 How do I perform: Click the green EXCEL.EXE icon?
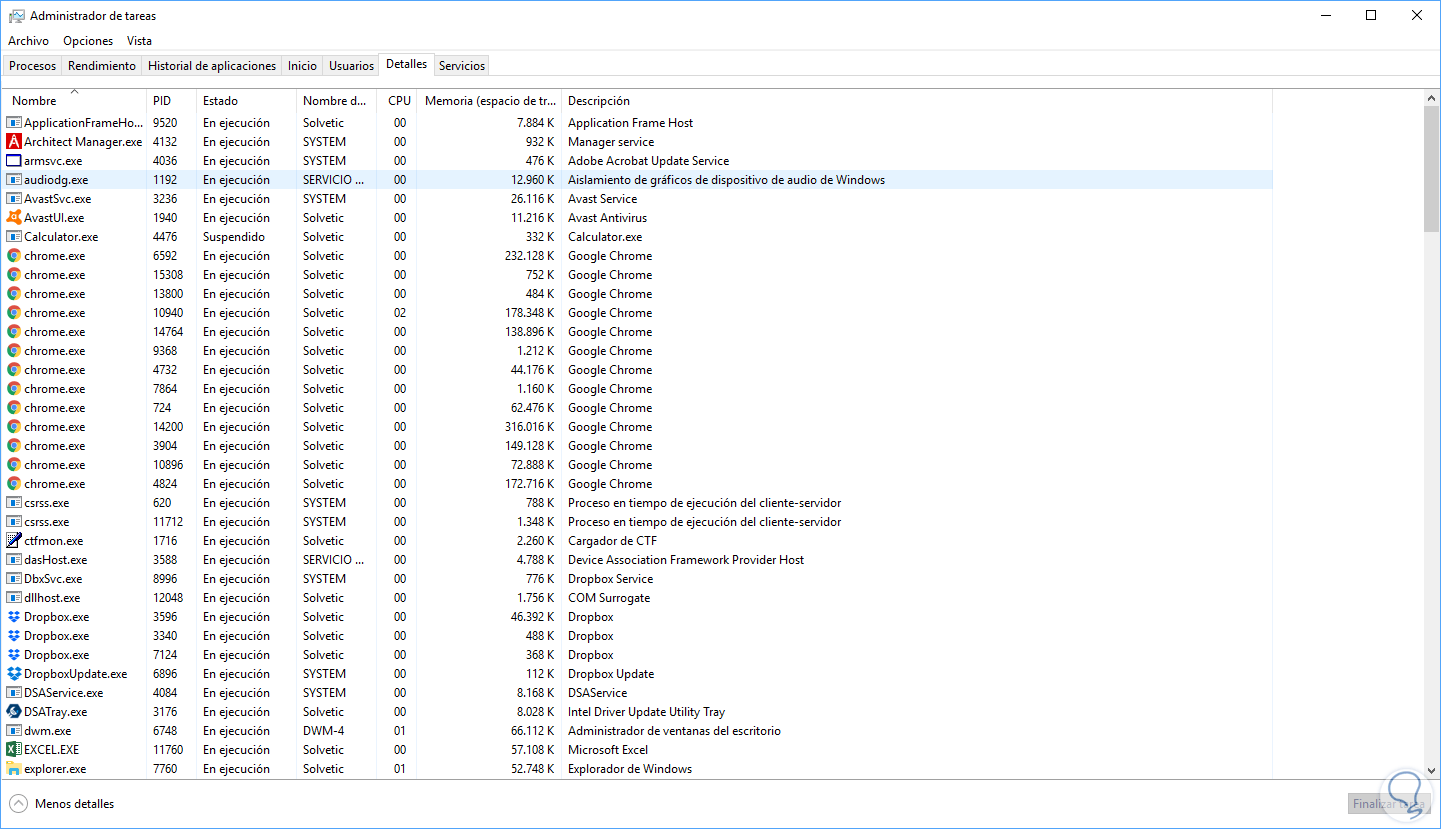click(x=14, y=750)
